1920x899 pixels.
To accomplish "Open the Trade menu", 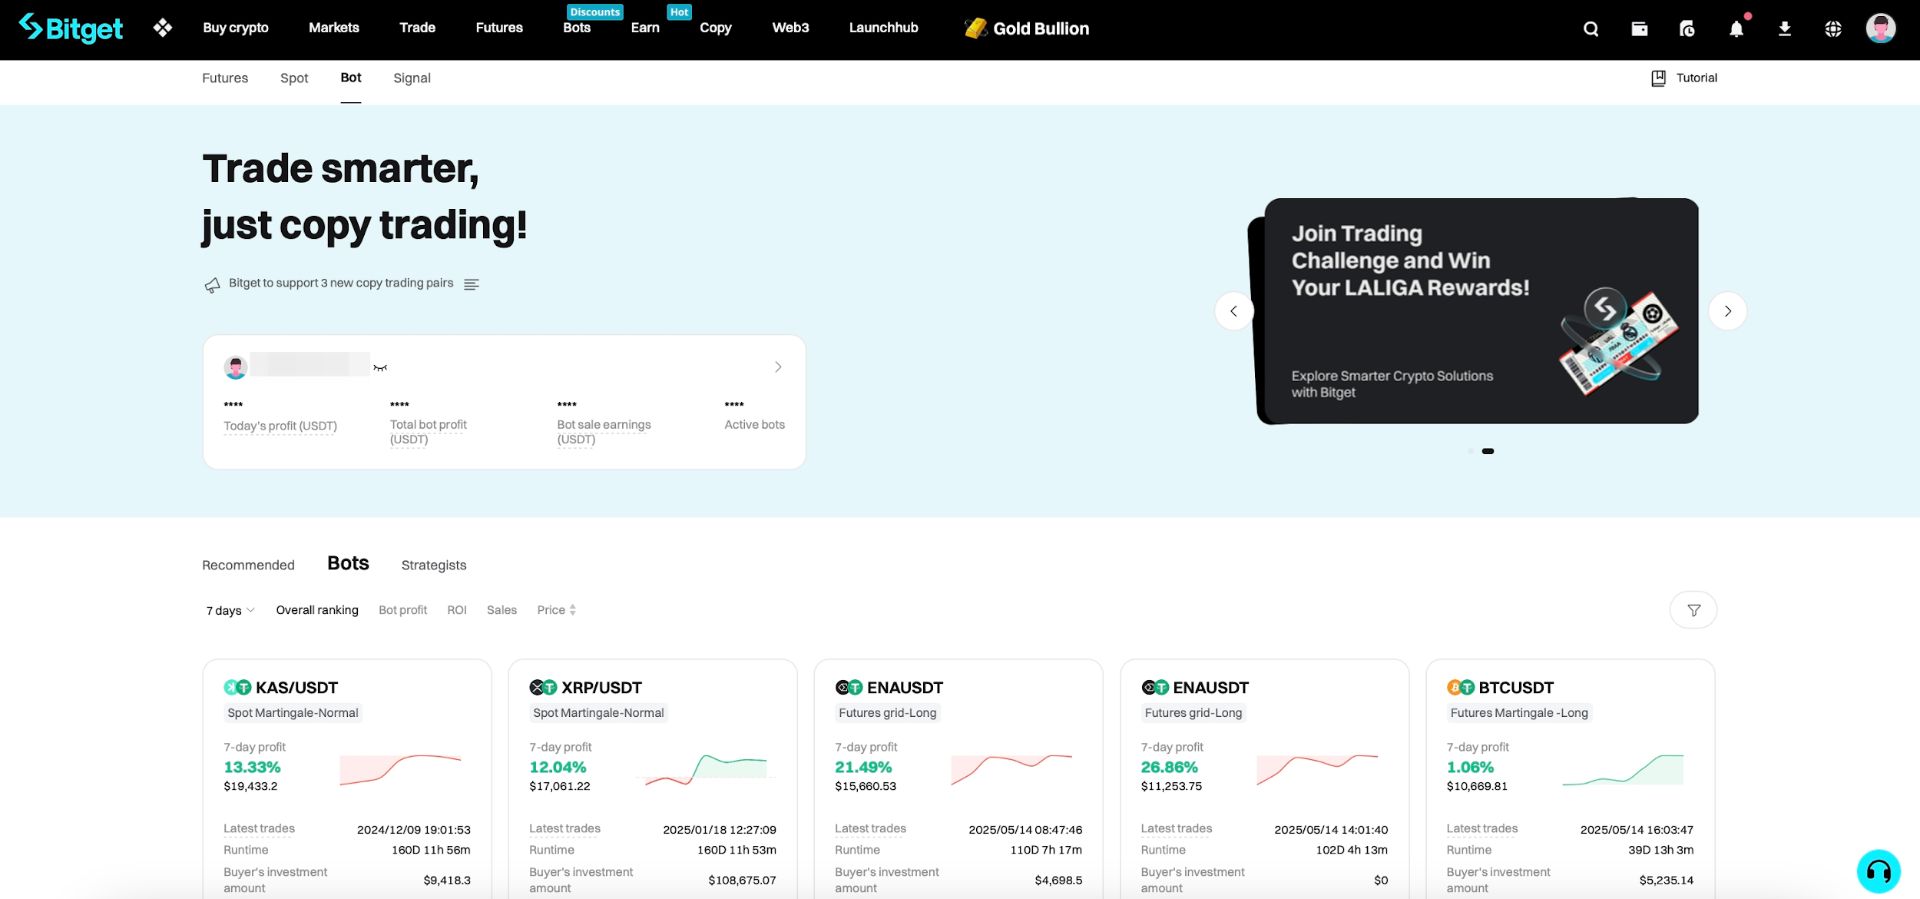I will point(417,28).
